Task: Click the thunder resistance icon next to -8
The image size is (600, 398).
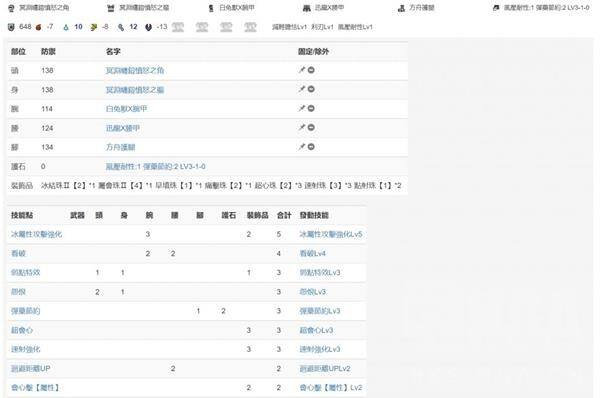Action: click(x=93, y=27)
